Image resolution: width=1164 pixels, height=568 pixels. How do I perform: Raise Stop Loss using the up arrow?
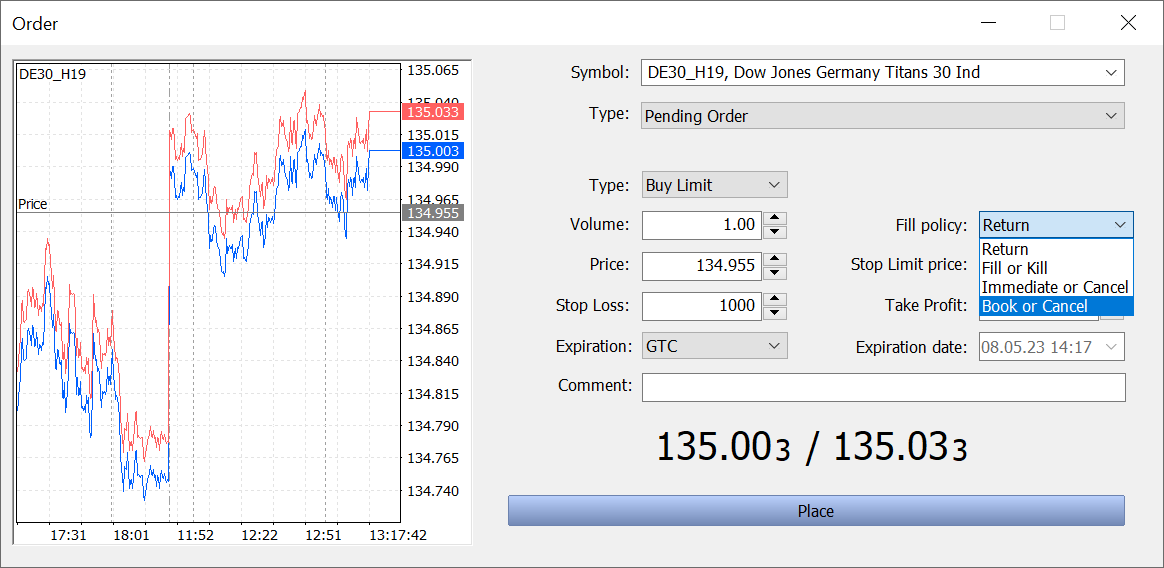774,299
